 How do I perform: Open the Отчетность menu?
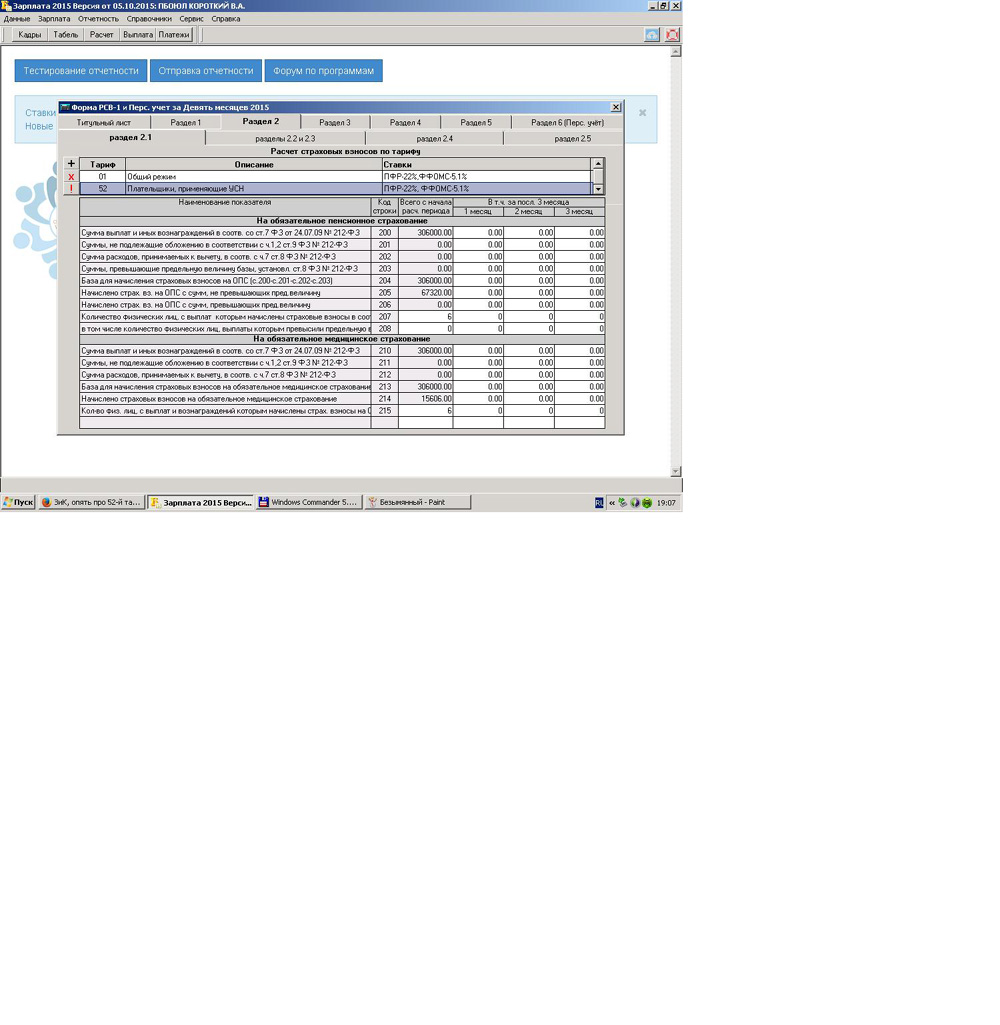coord(98,19)
